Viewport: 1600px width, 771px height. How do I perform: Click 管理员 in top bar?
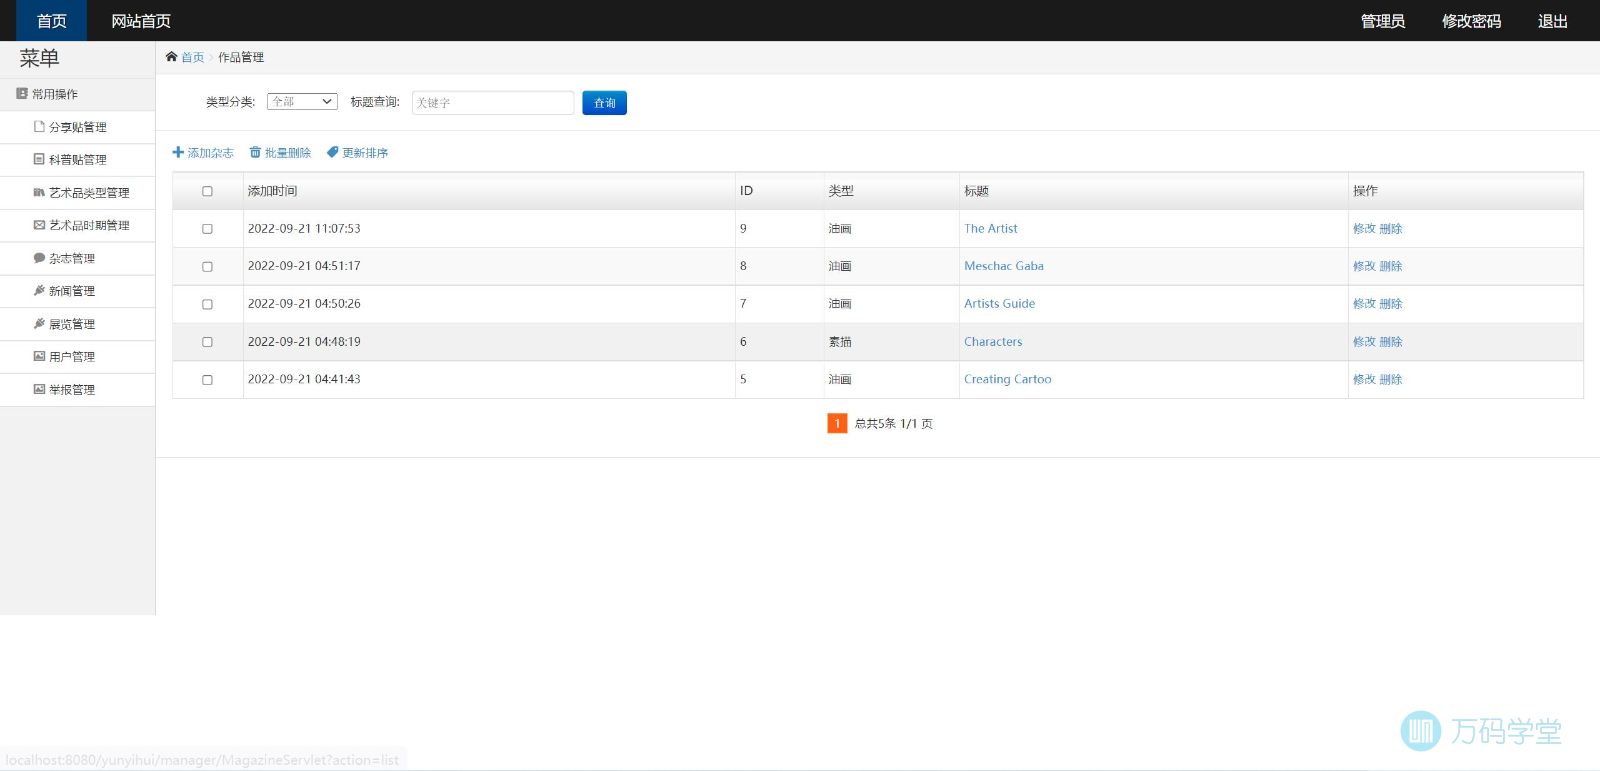1383,21
